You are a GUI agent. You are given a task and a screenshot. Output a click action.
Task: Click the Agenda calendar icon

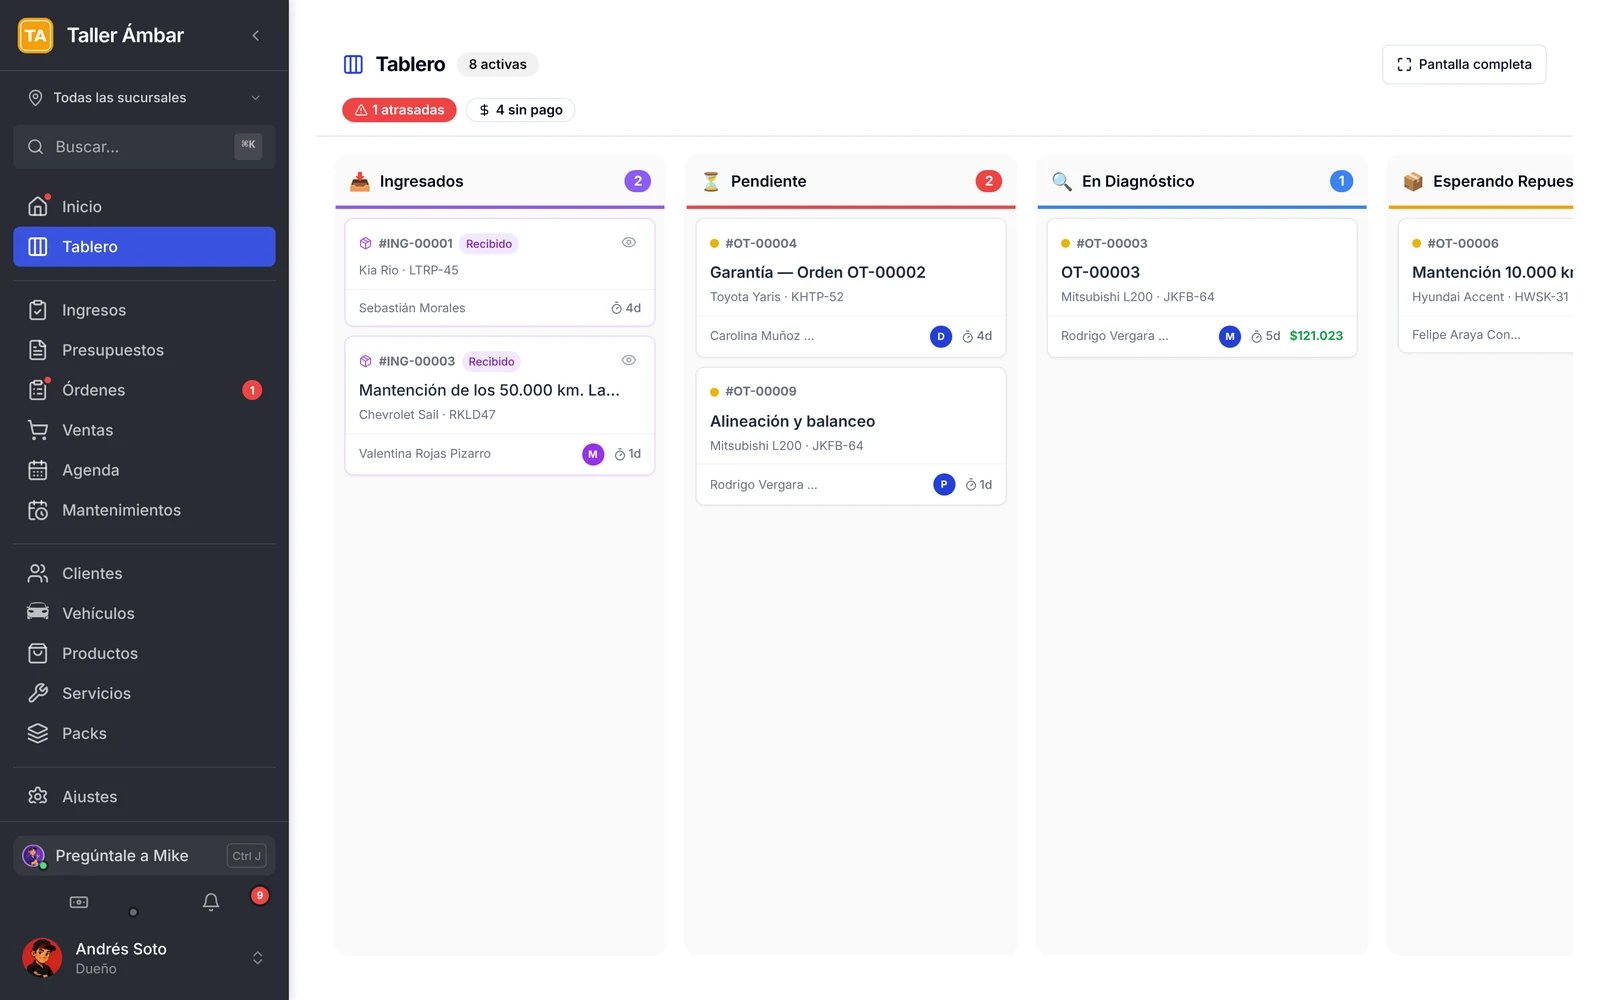tap(38, 470)
